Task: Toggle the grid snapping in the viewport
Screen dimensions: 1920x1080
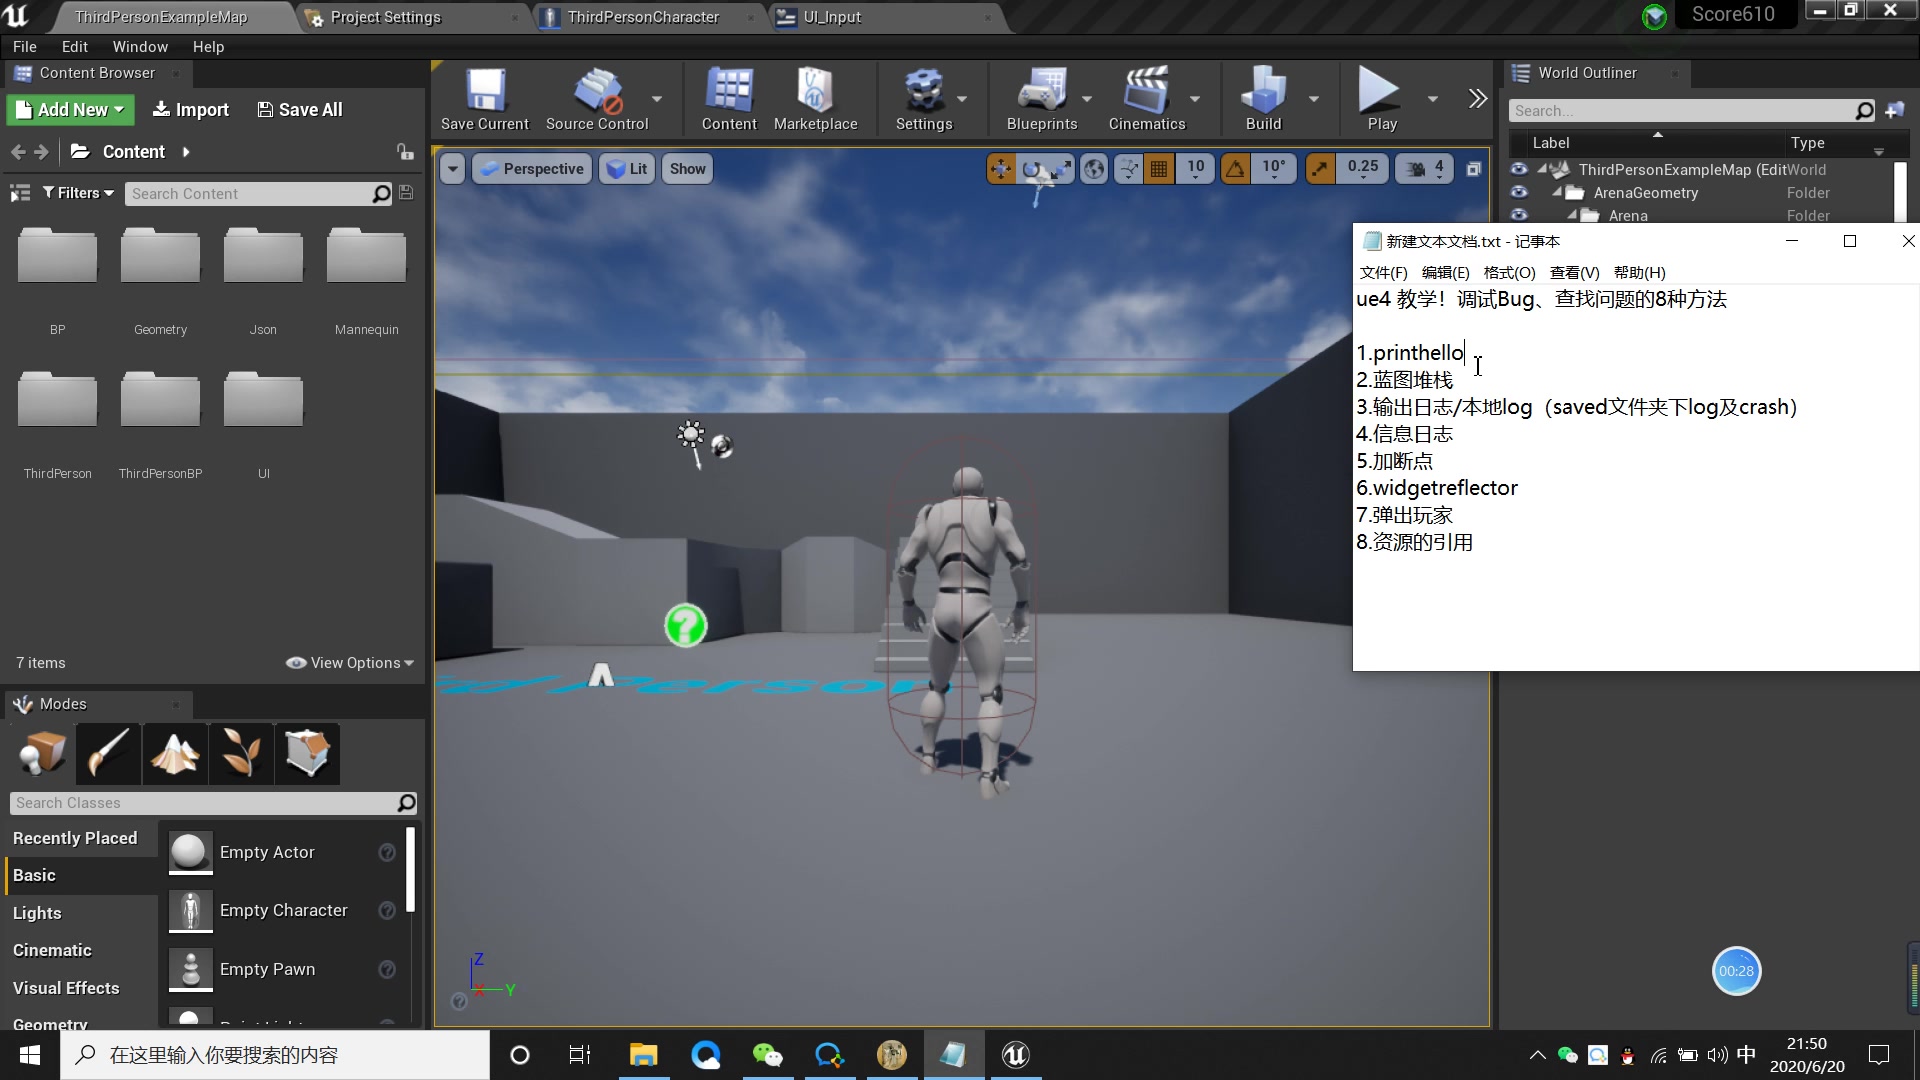Action: click(1159, 168)
